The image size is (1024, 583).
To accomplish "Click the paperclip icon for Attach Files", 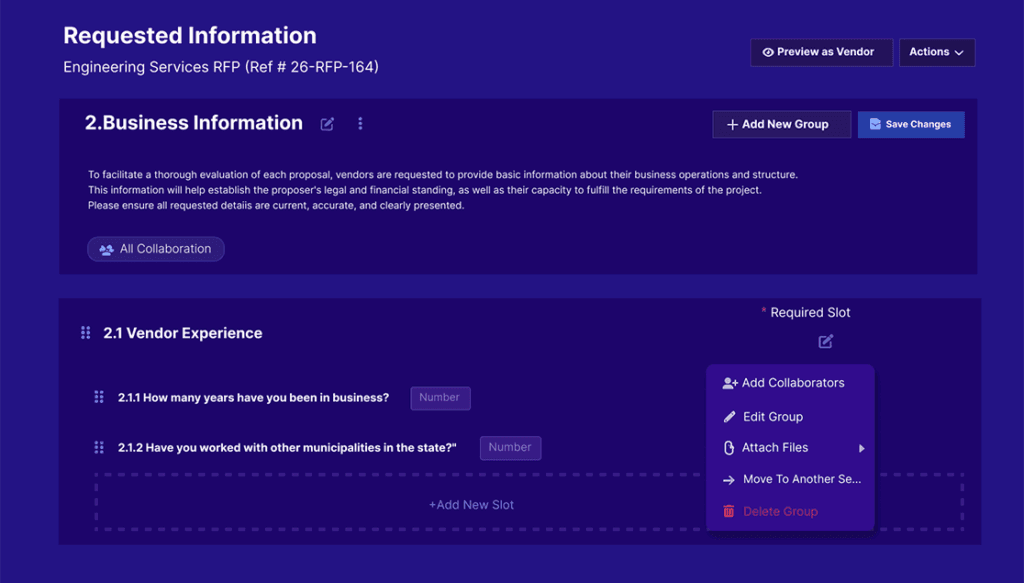I will coord(729,448).
